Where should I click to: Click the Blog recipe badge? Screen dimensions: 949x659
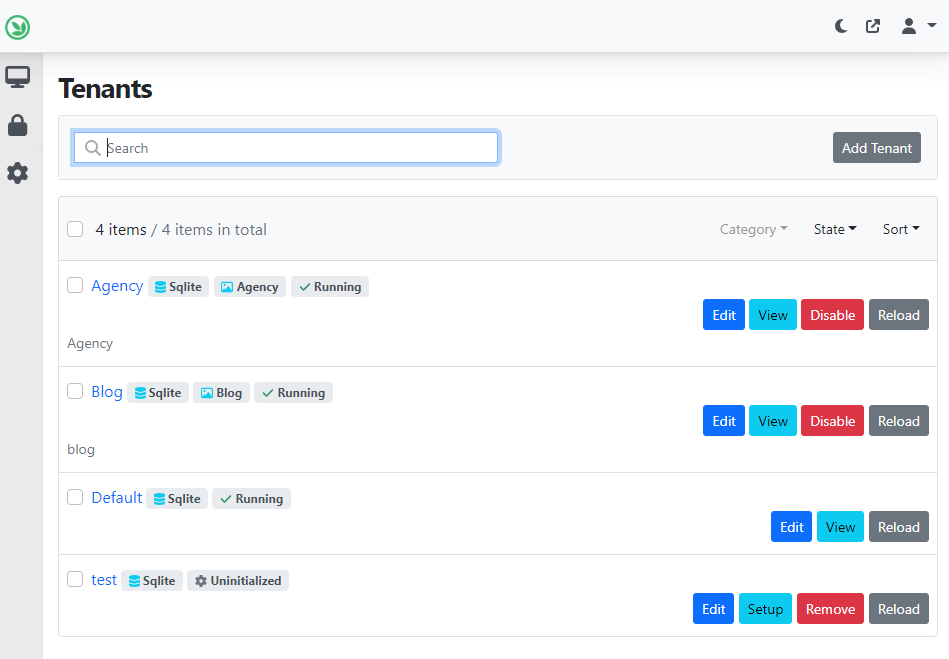coord(222,393)
